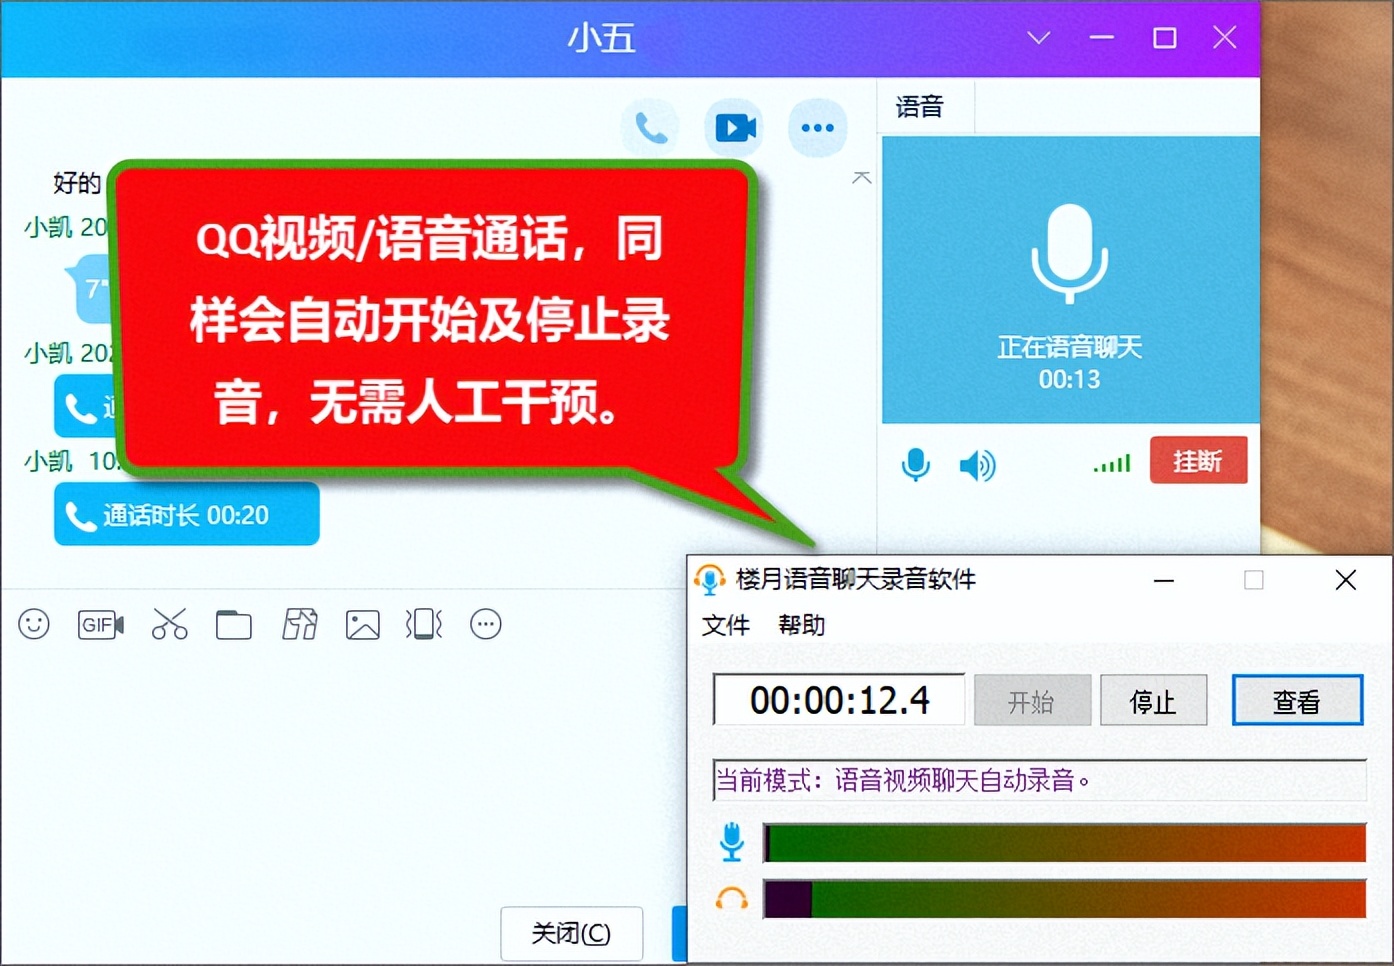Click 查看 to view recordings

pos(1297,700)
